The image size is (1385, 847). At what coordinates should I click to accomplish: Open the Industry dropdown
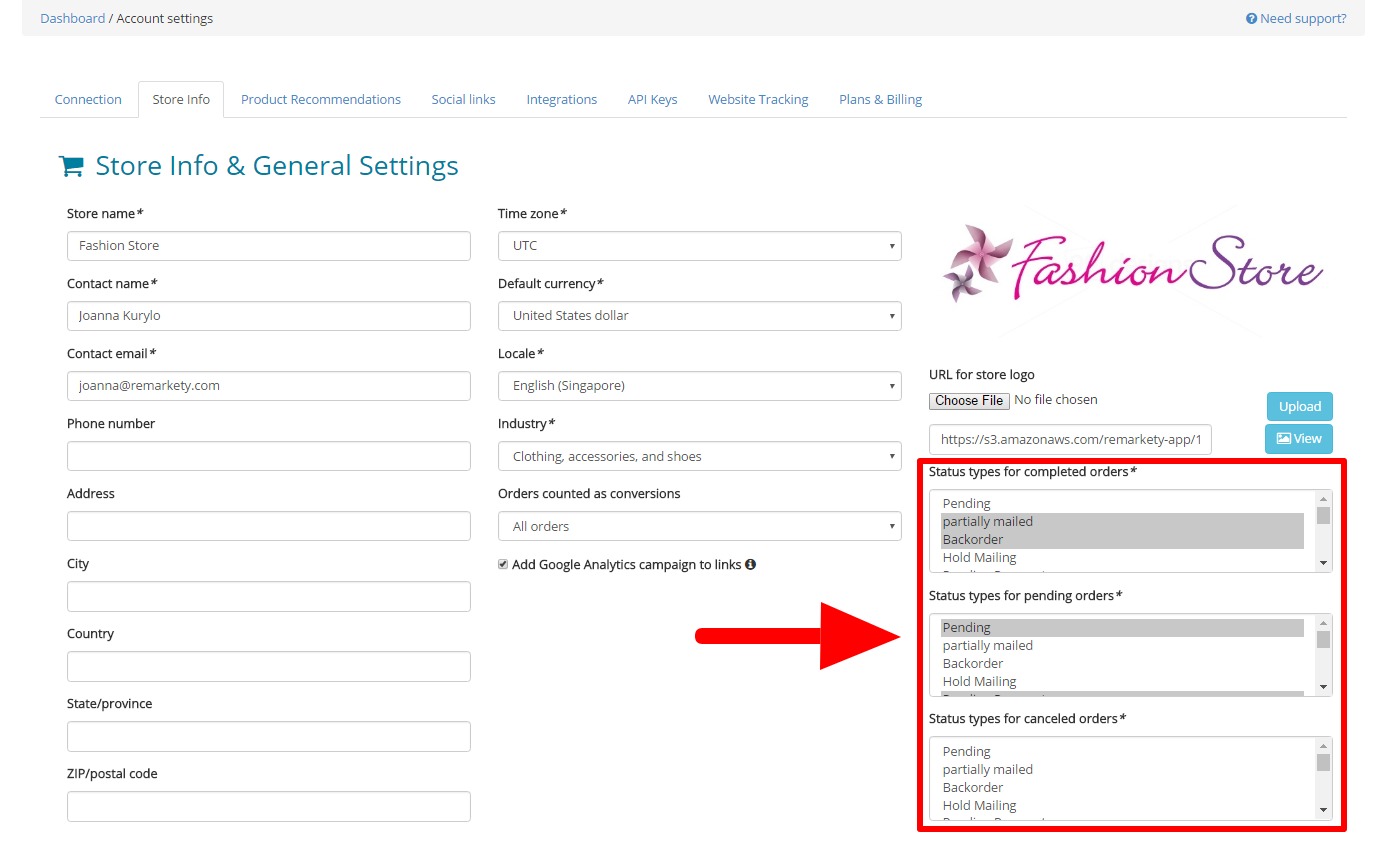coord(699,456)
